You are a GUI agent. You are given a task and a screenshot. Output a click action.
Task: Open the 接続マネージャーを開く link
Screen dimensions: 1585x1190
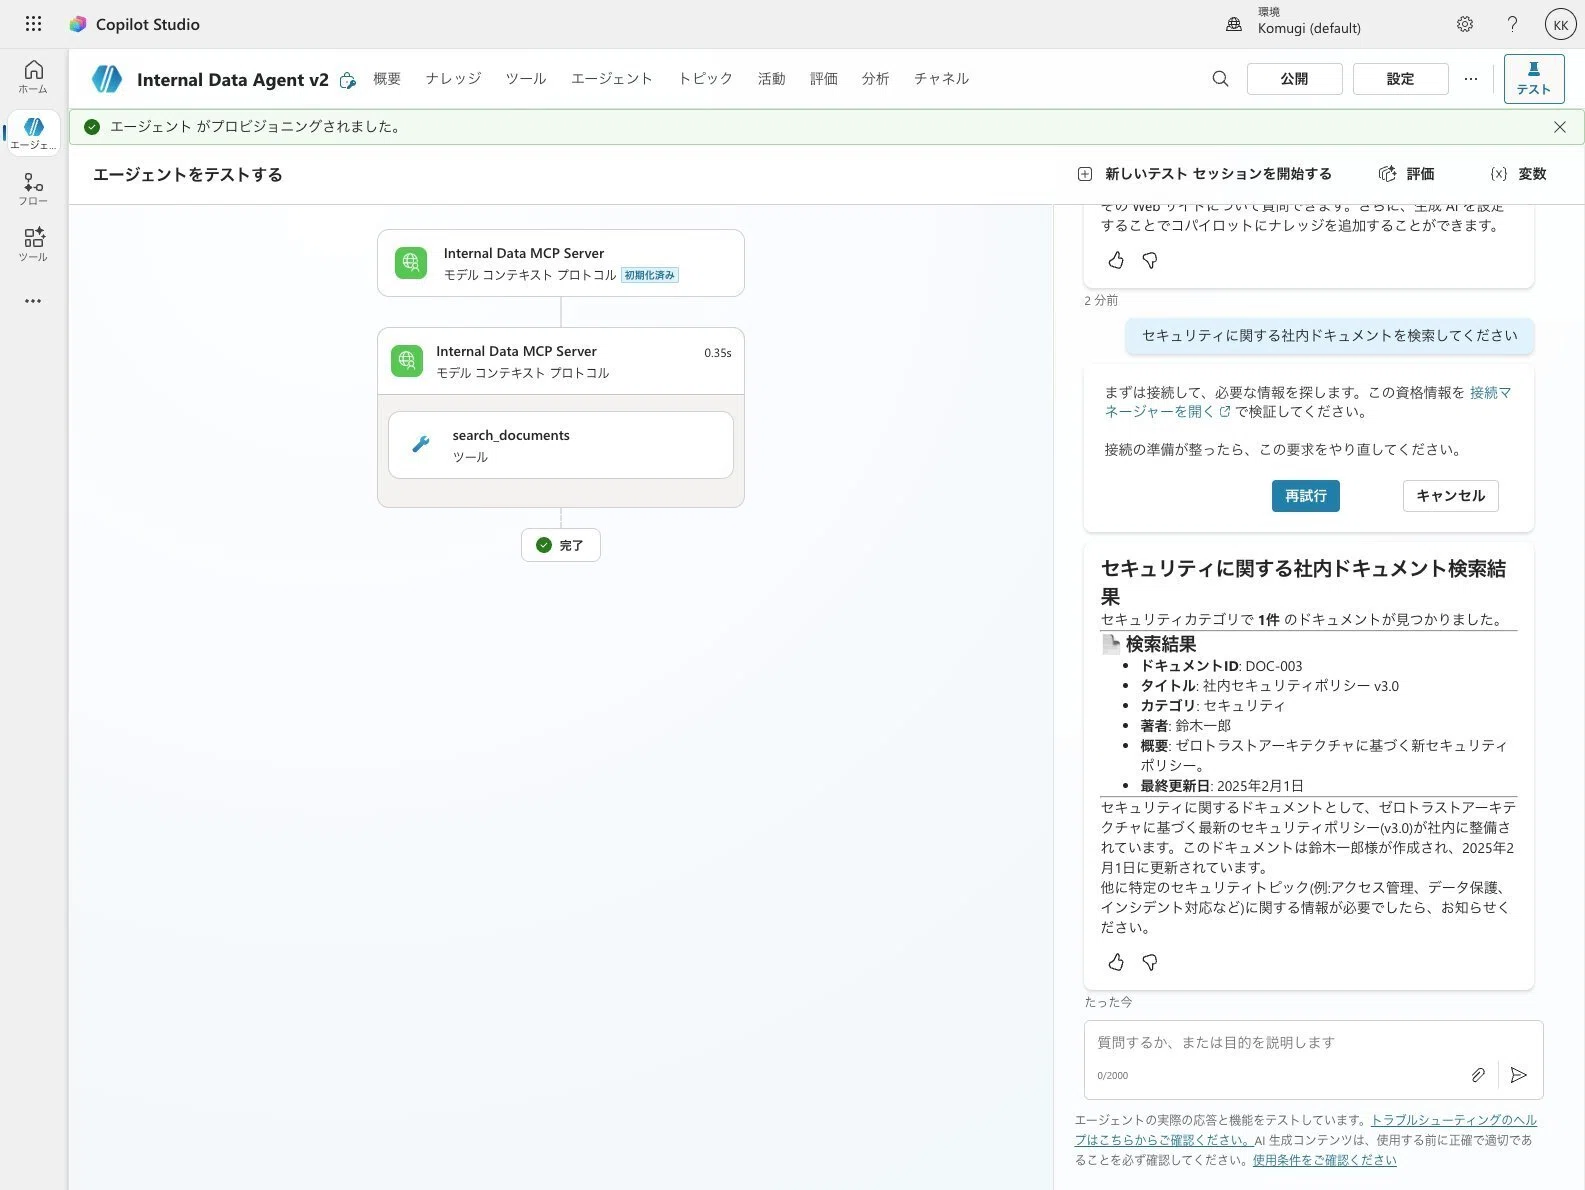(1308, 402)
